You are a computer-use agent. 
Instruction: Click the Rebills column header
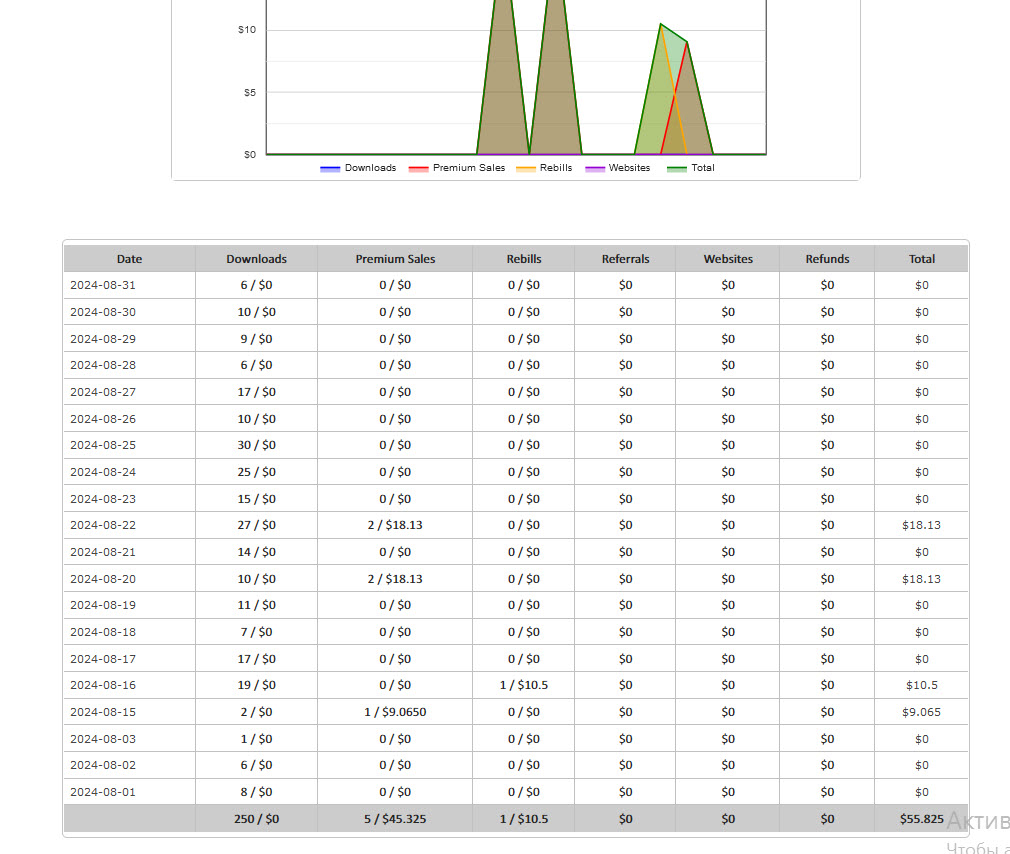point(524,259)
